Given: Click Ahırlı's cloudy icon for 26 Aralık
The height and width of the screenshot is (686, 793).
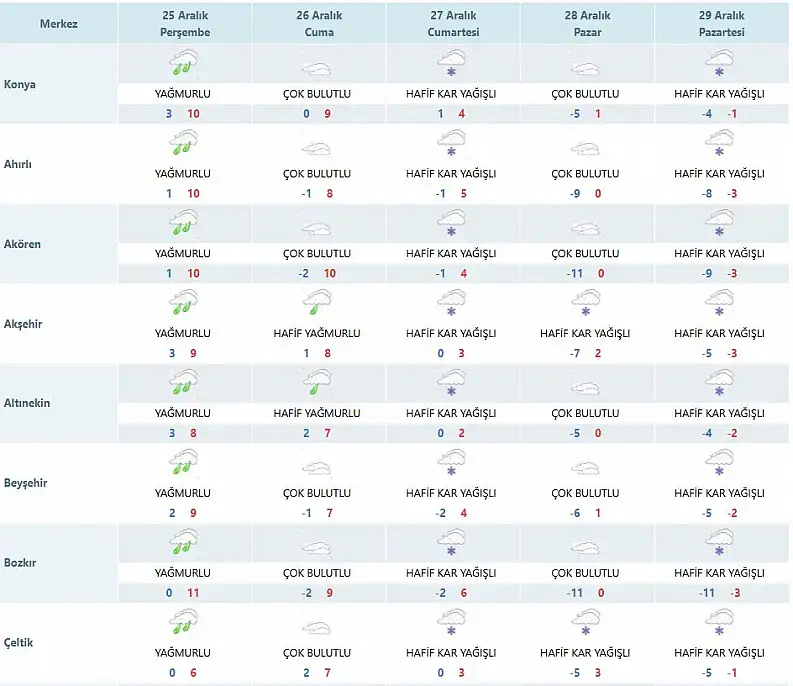Looking at the screenshot, I should (x=317, y=146).
